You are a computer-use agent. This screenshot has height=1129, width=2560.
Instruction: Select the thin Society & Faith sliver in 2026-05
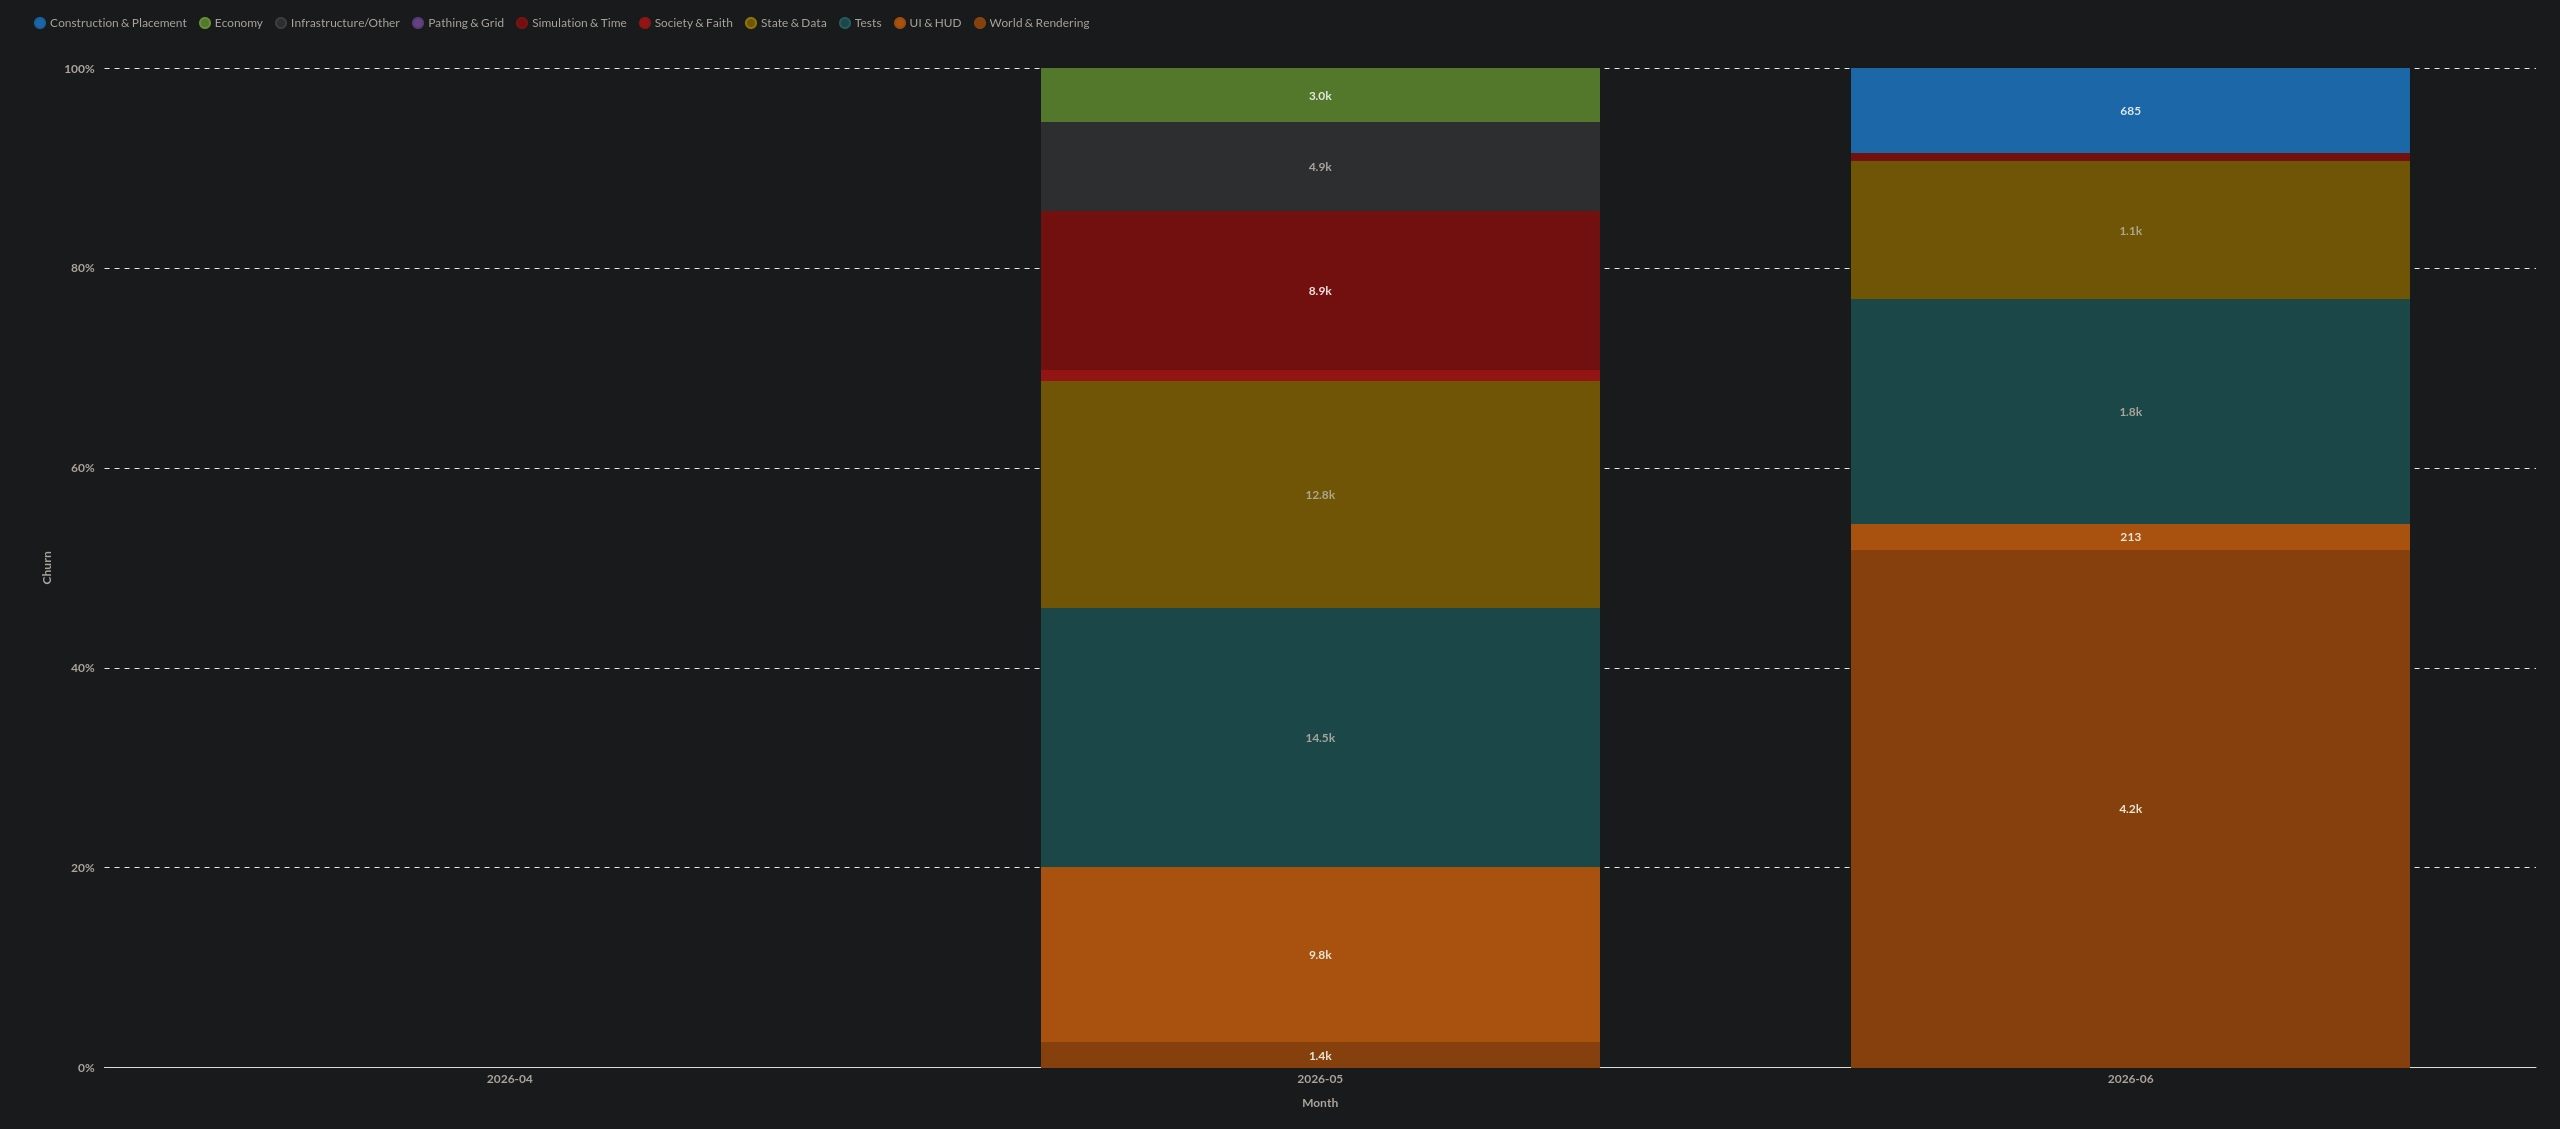(x=1320, y=375)
